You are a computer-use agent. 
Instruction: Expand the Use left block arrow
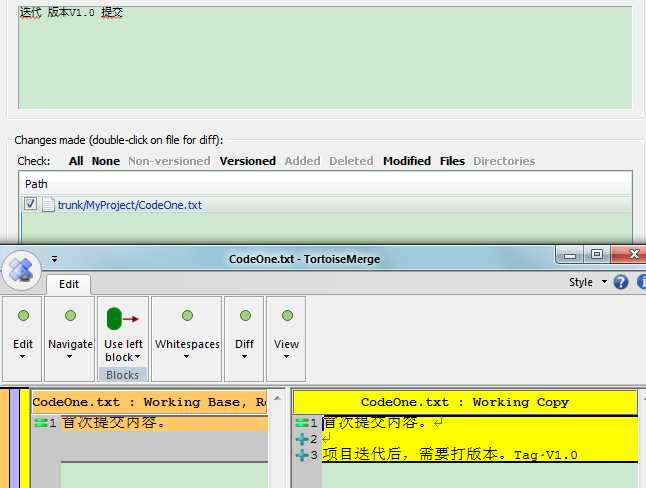click(x=137, y=357)
